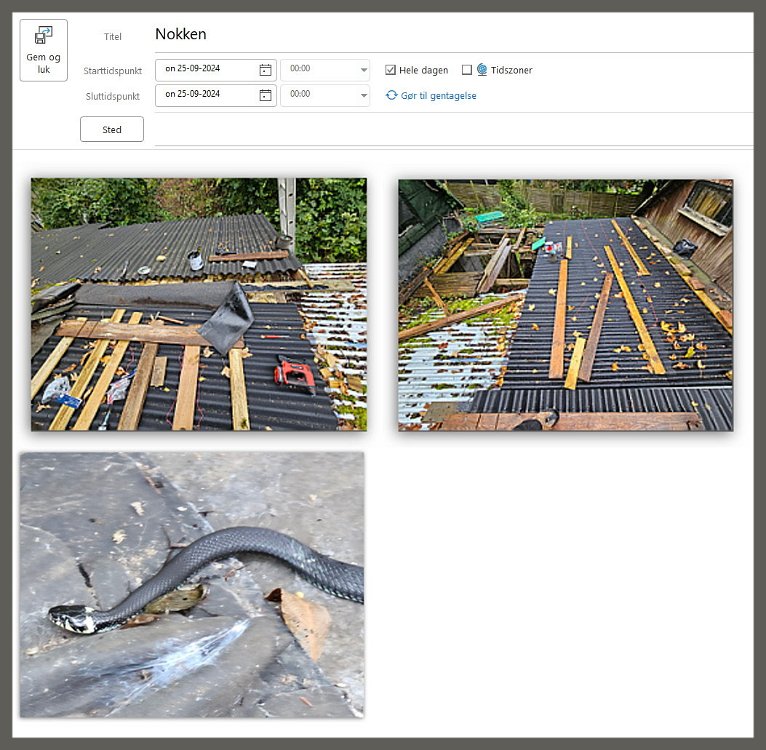Click the globe icon beside Tidszoner

[482, 70]
